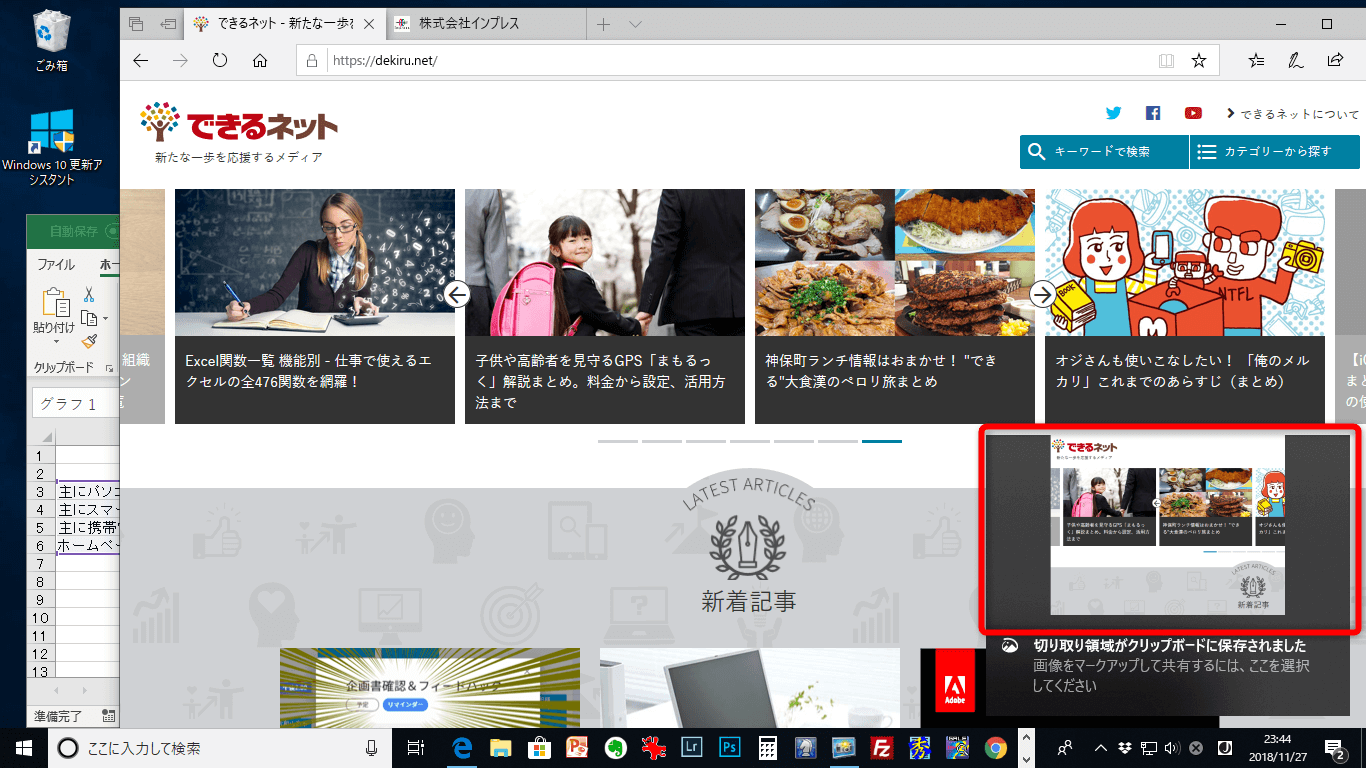Image resolution: width=1366 pixels, height=768 pixels.
Task: Click the キーワードで検索 search button
Action: [x=1104, y=152]
